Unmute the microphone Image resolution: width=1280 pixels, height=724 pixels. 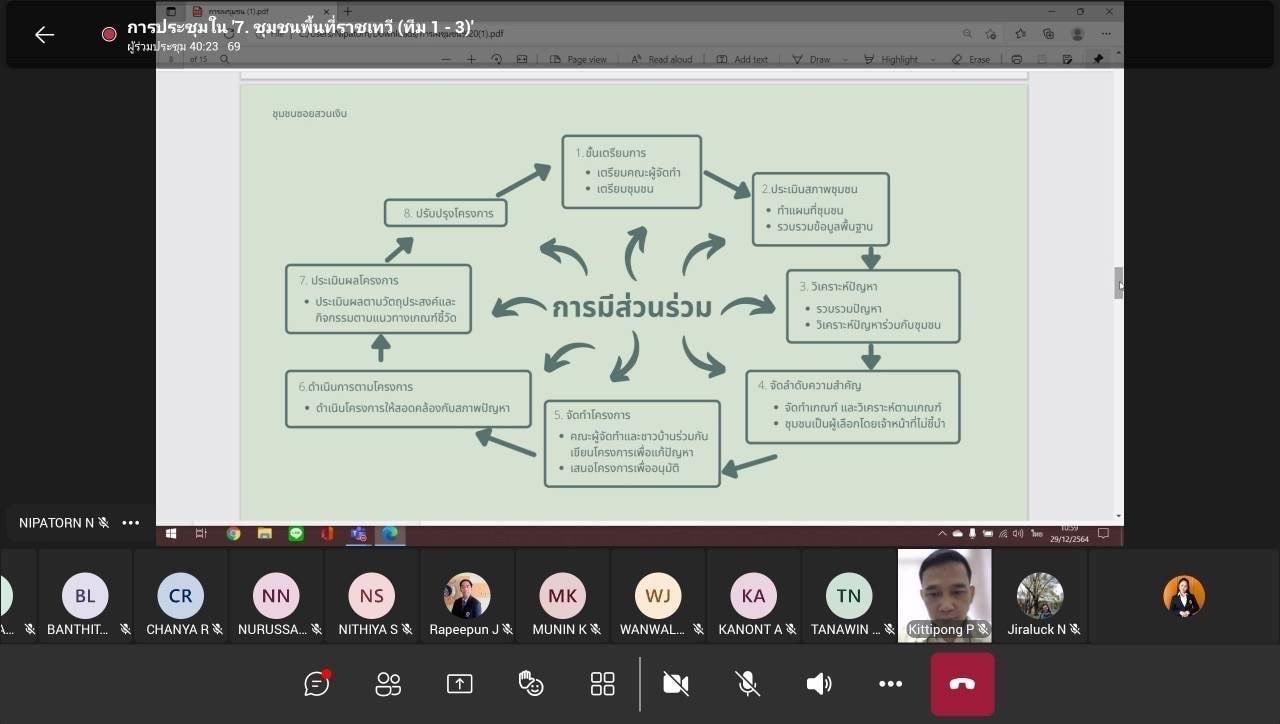(x=747, y=684)
